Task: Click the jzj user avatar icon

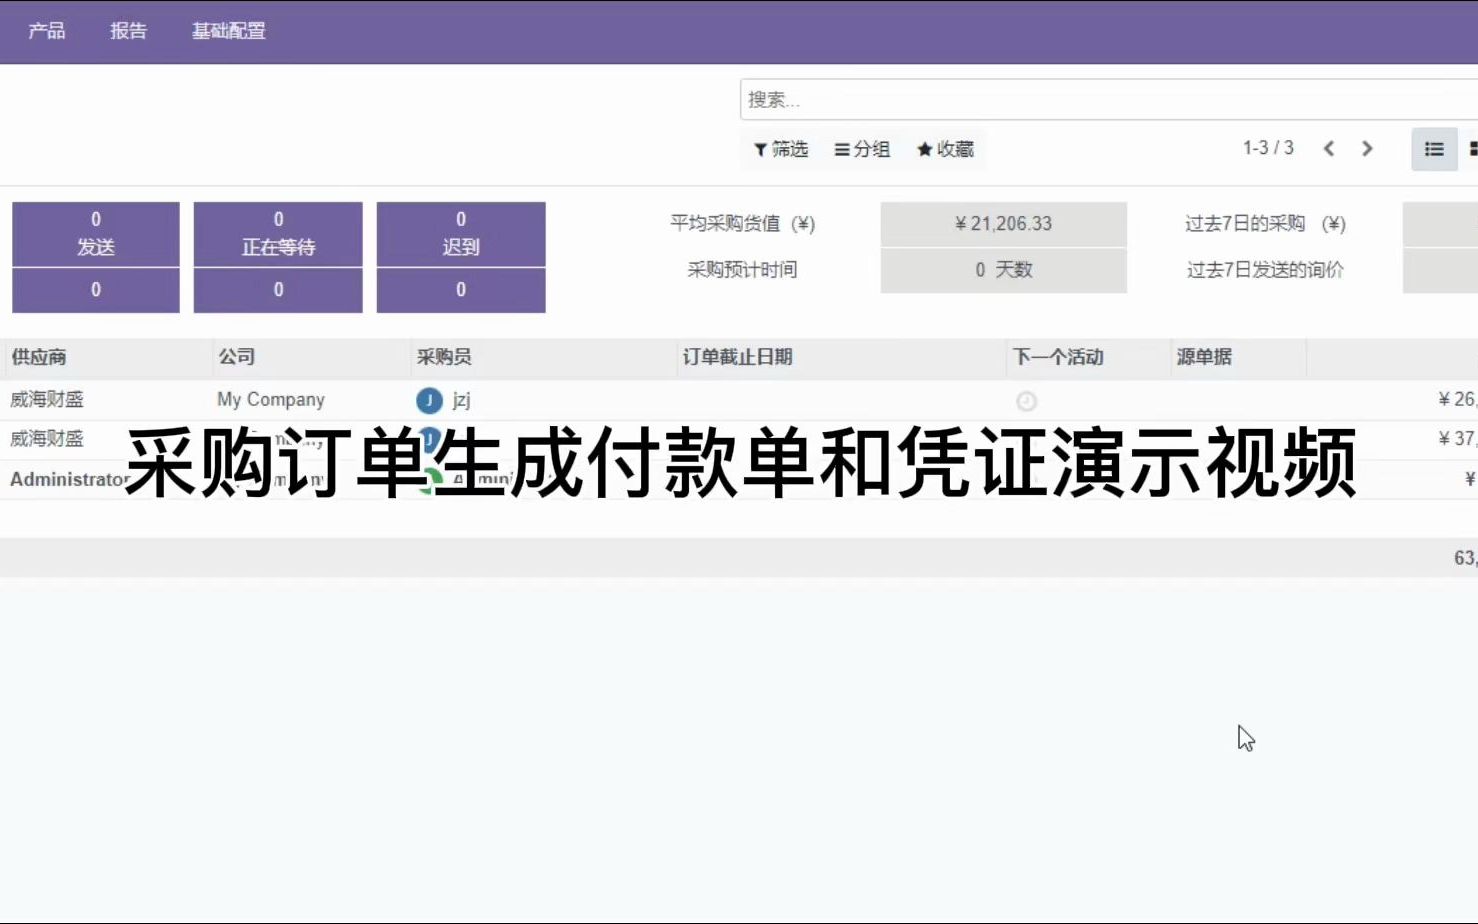Action: click(429, 401)
